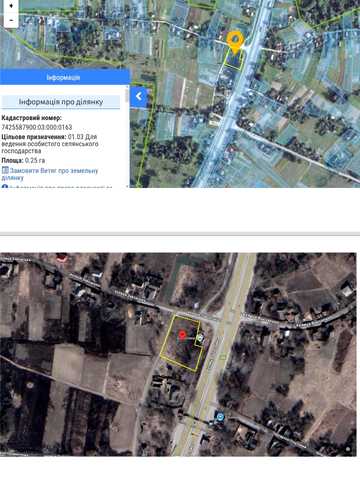Image resolution: width=360 pixels, height=480 pixels.
Task: Click the green circular marker beside red pin
Action: coord(199,338)
